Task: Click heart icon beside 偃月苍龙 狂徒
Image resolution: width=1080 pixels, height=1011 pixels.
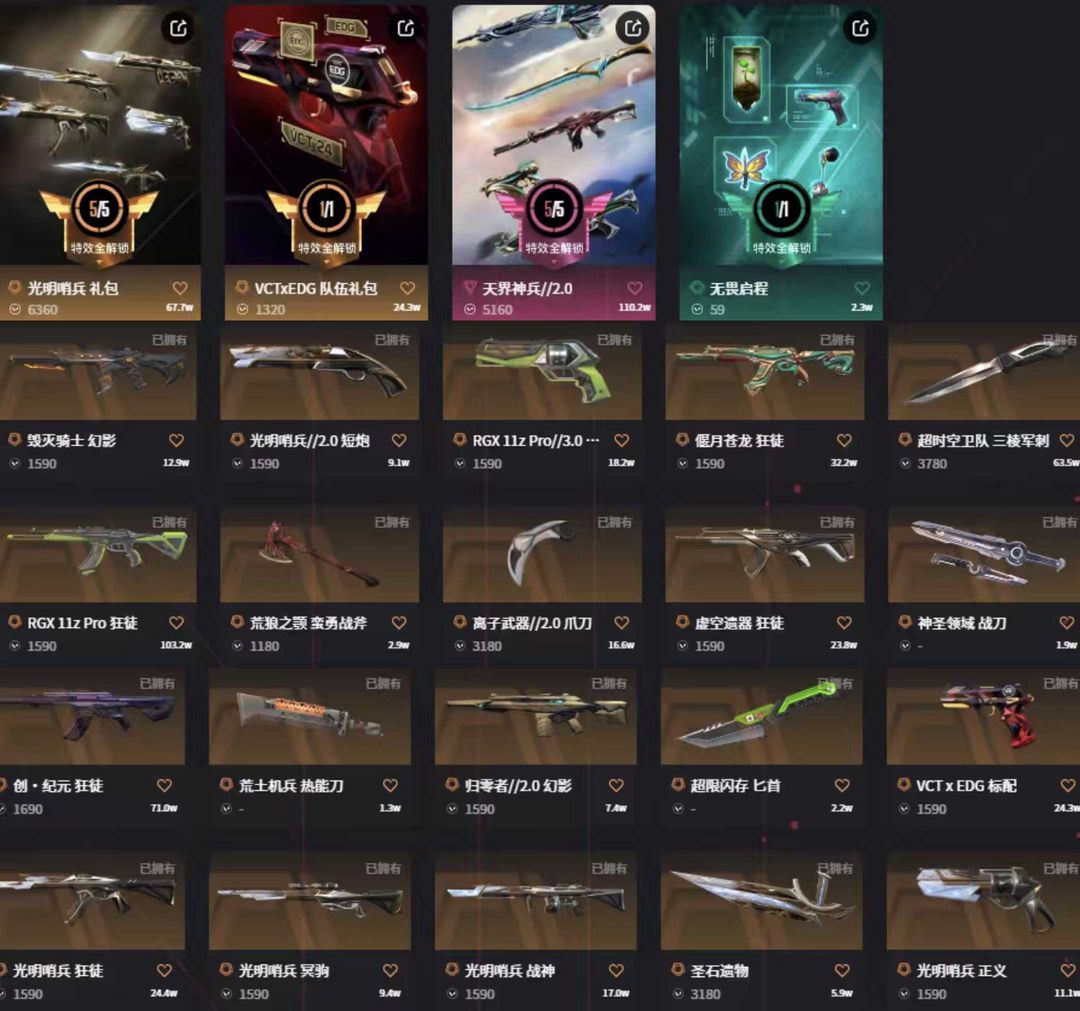Action: pyautogui.click(x=844, y=440)
